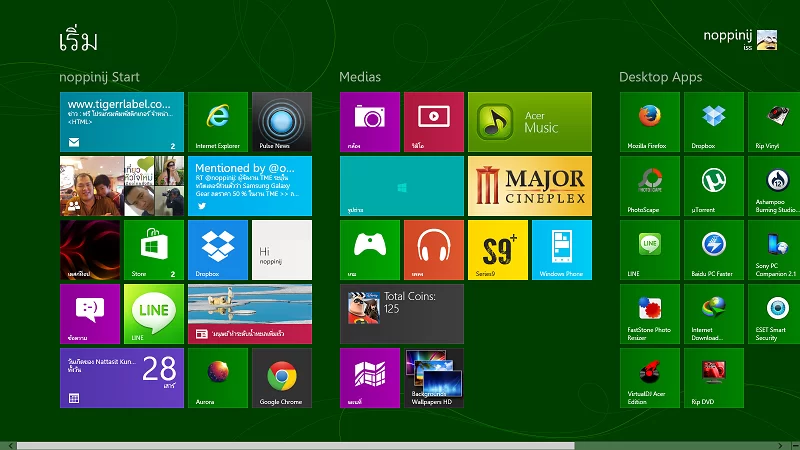Open the 'Total Coins: 125' game tile

(402, 314)
